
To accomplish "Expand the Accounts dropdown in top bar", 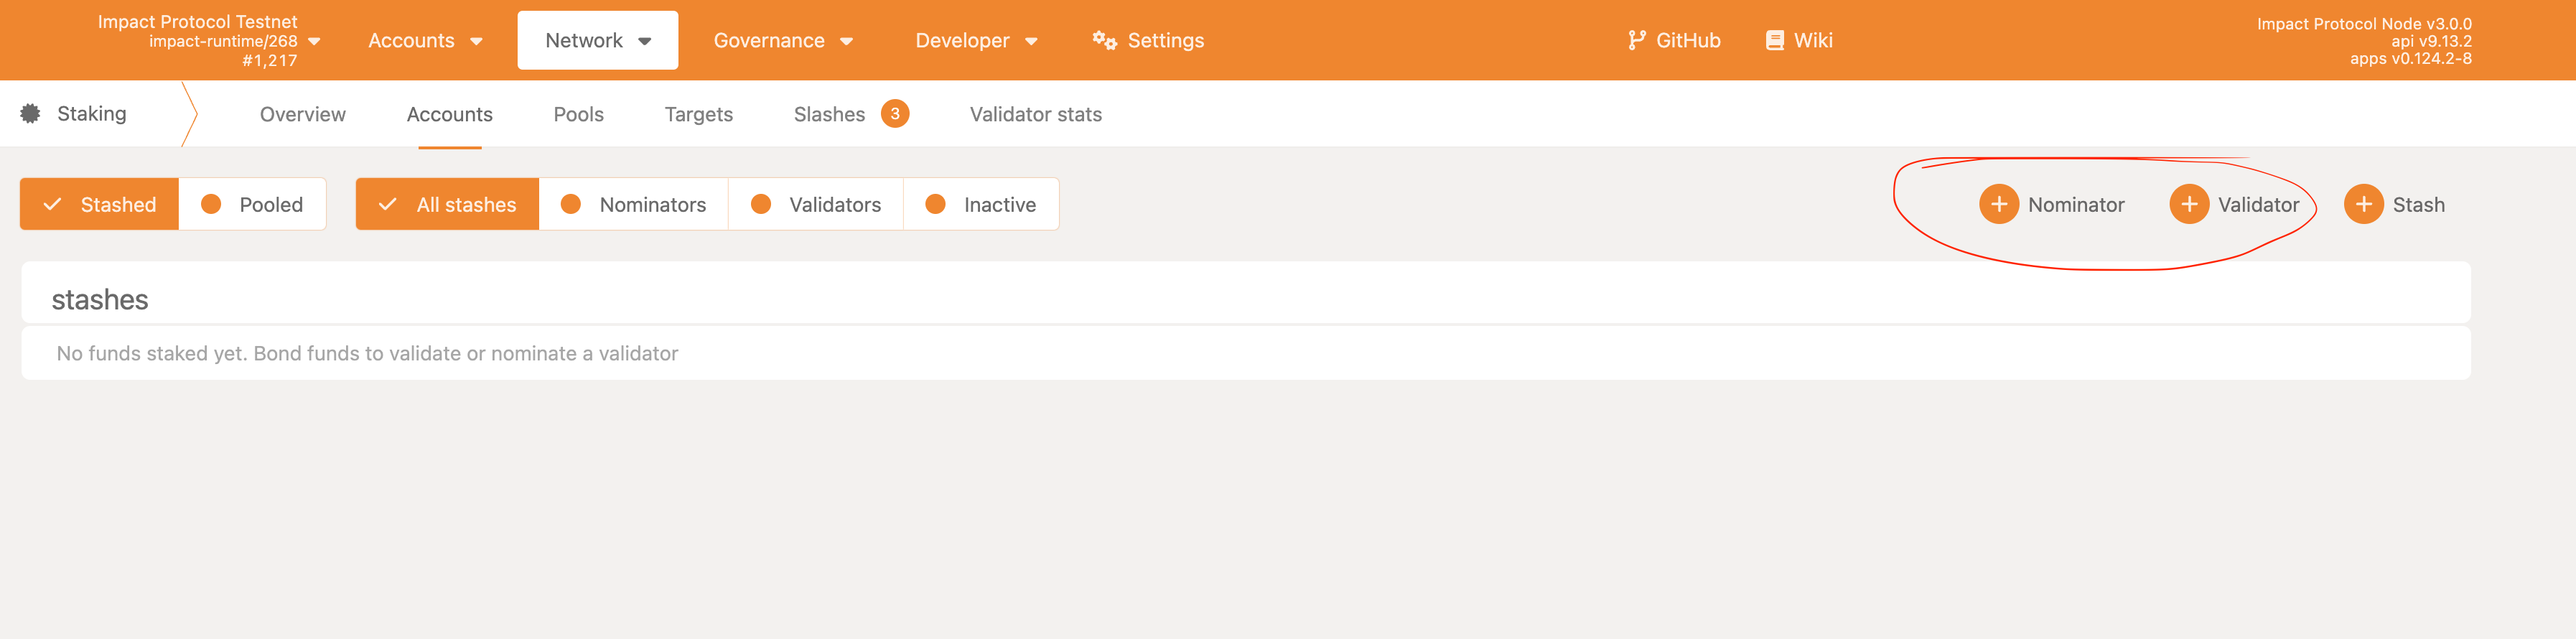I will [425, 40].
